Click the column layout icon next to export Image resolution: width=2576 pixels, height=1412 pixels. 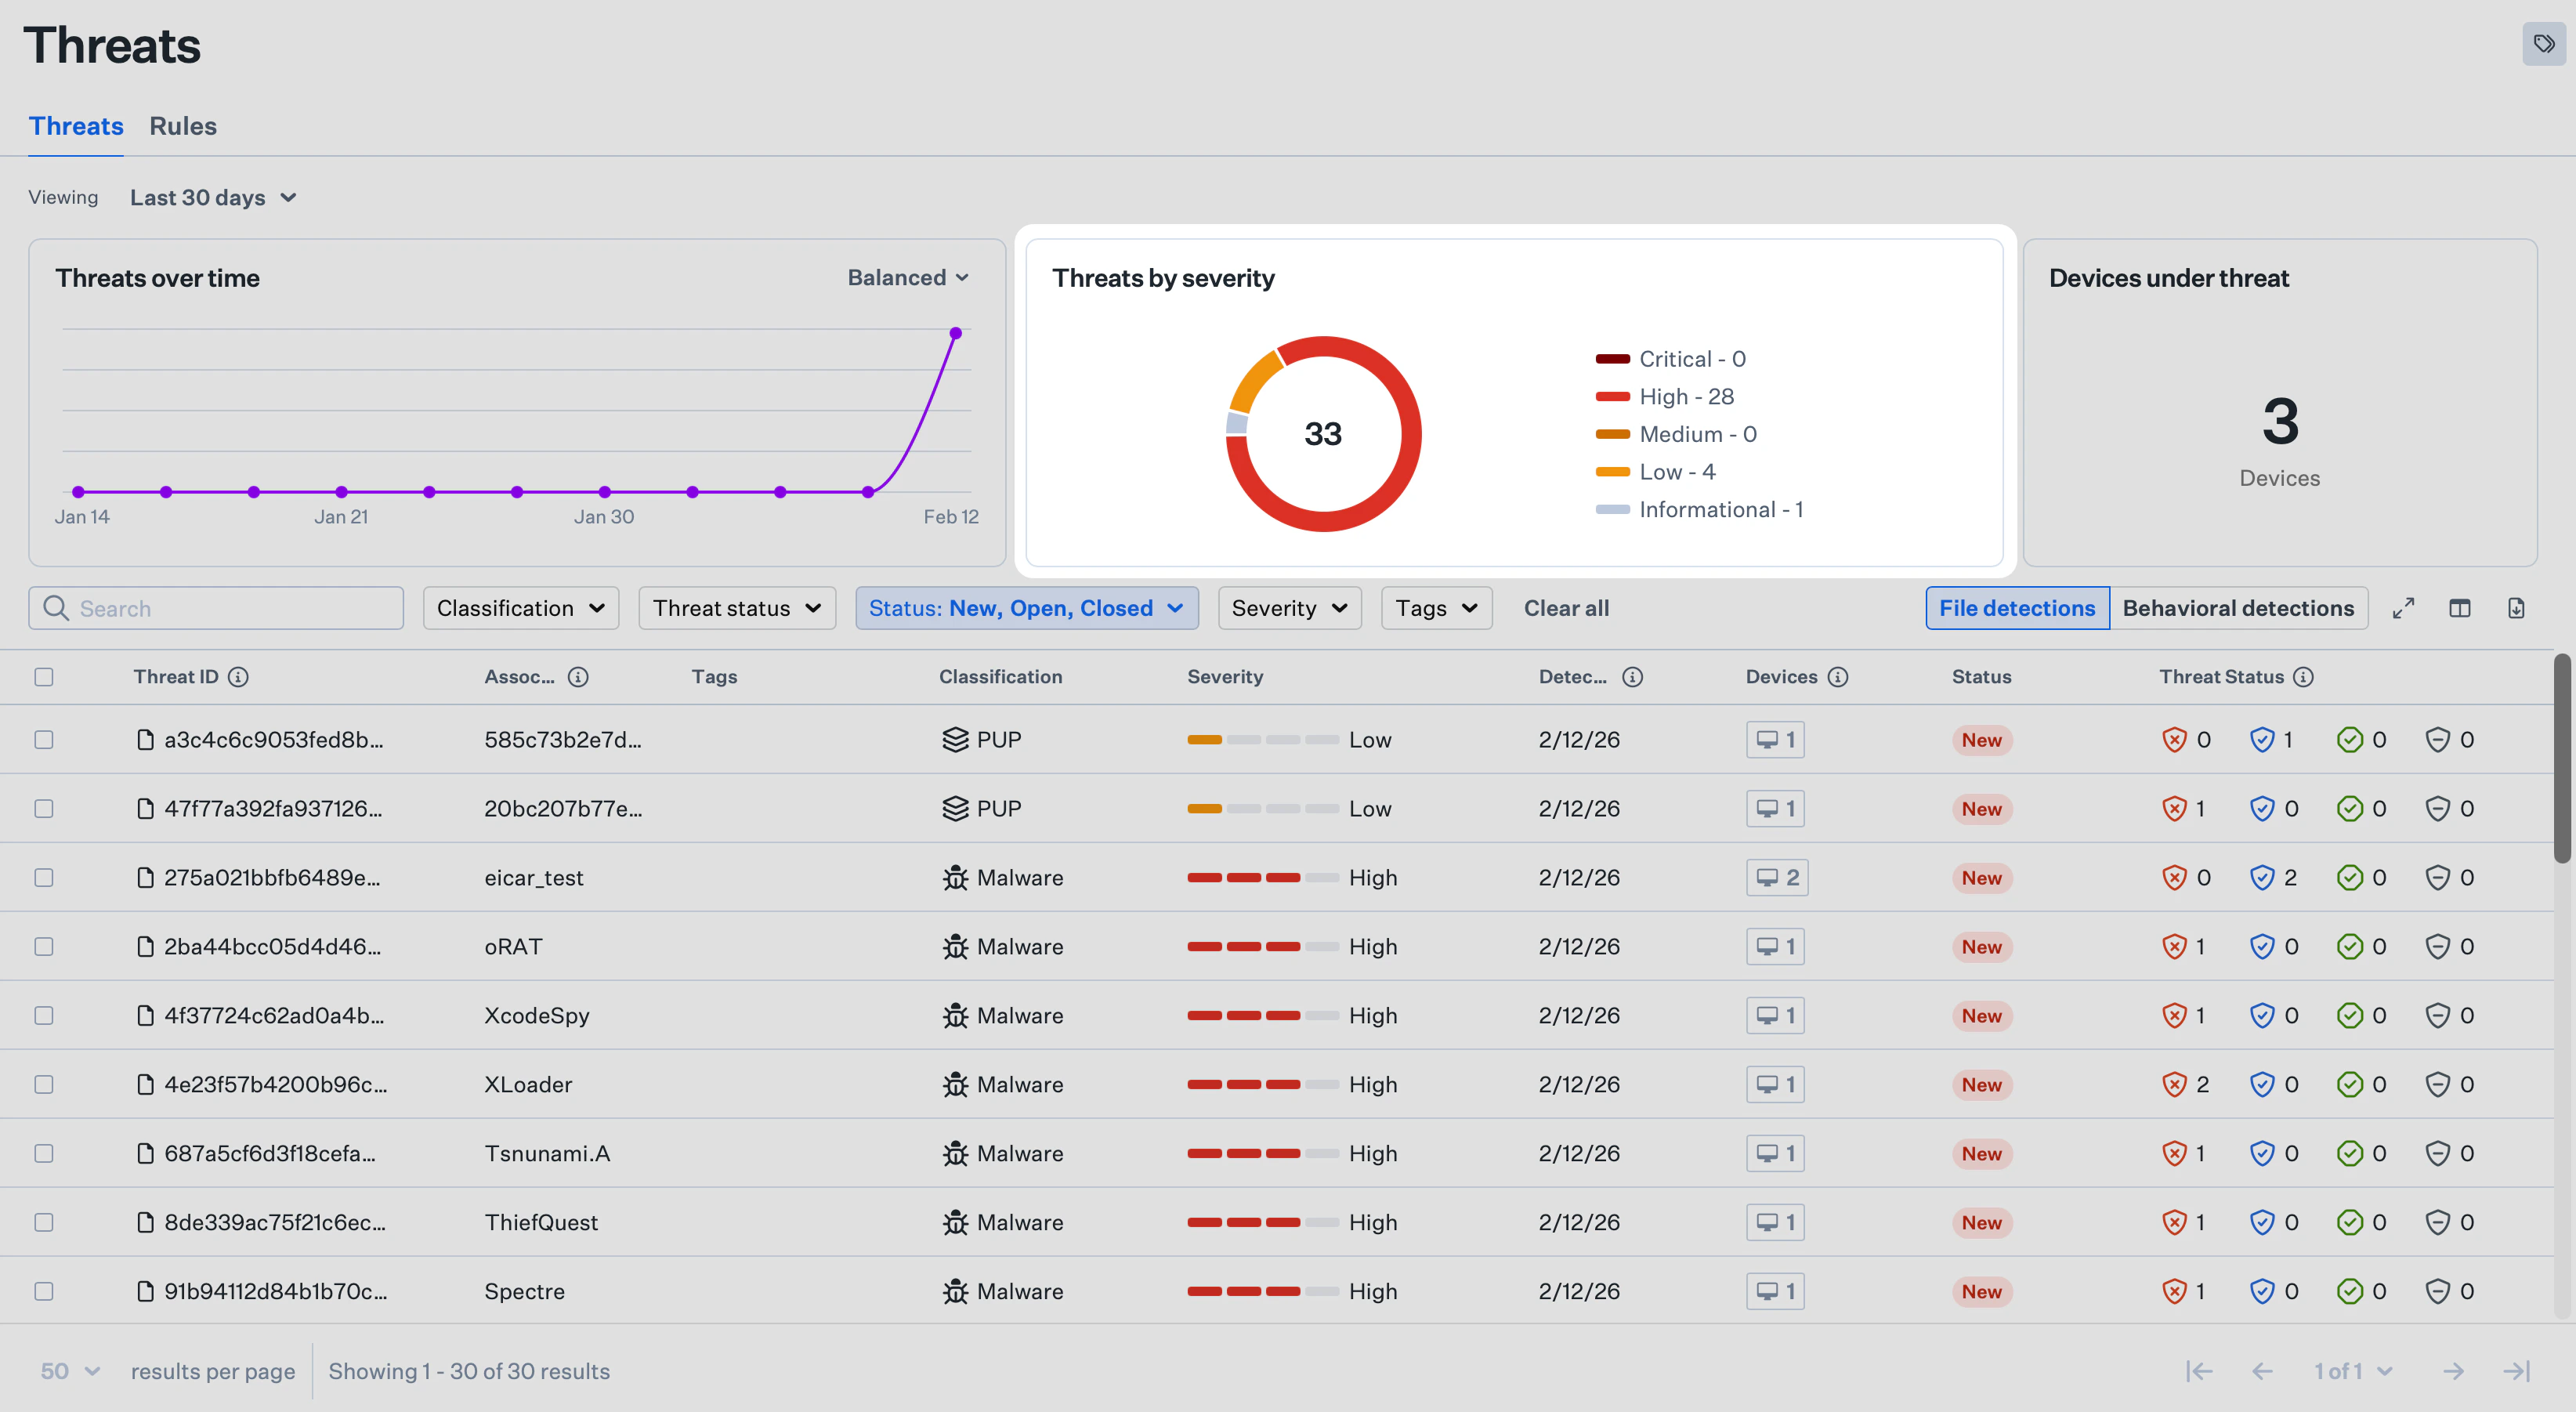[x=2461, y=608]
